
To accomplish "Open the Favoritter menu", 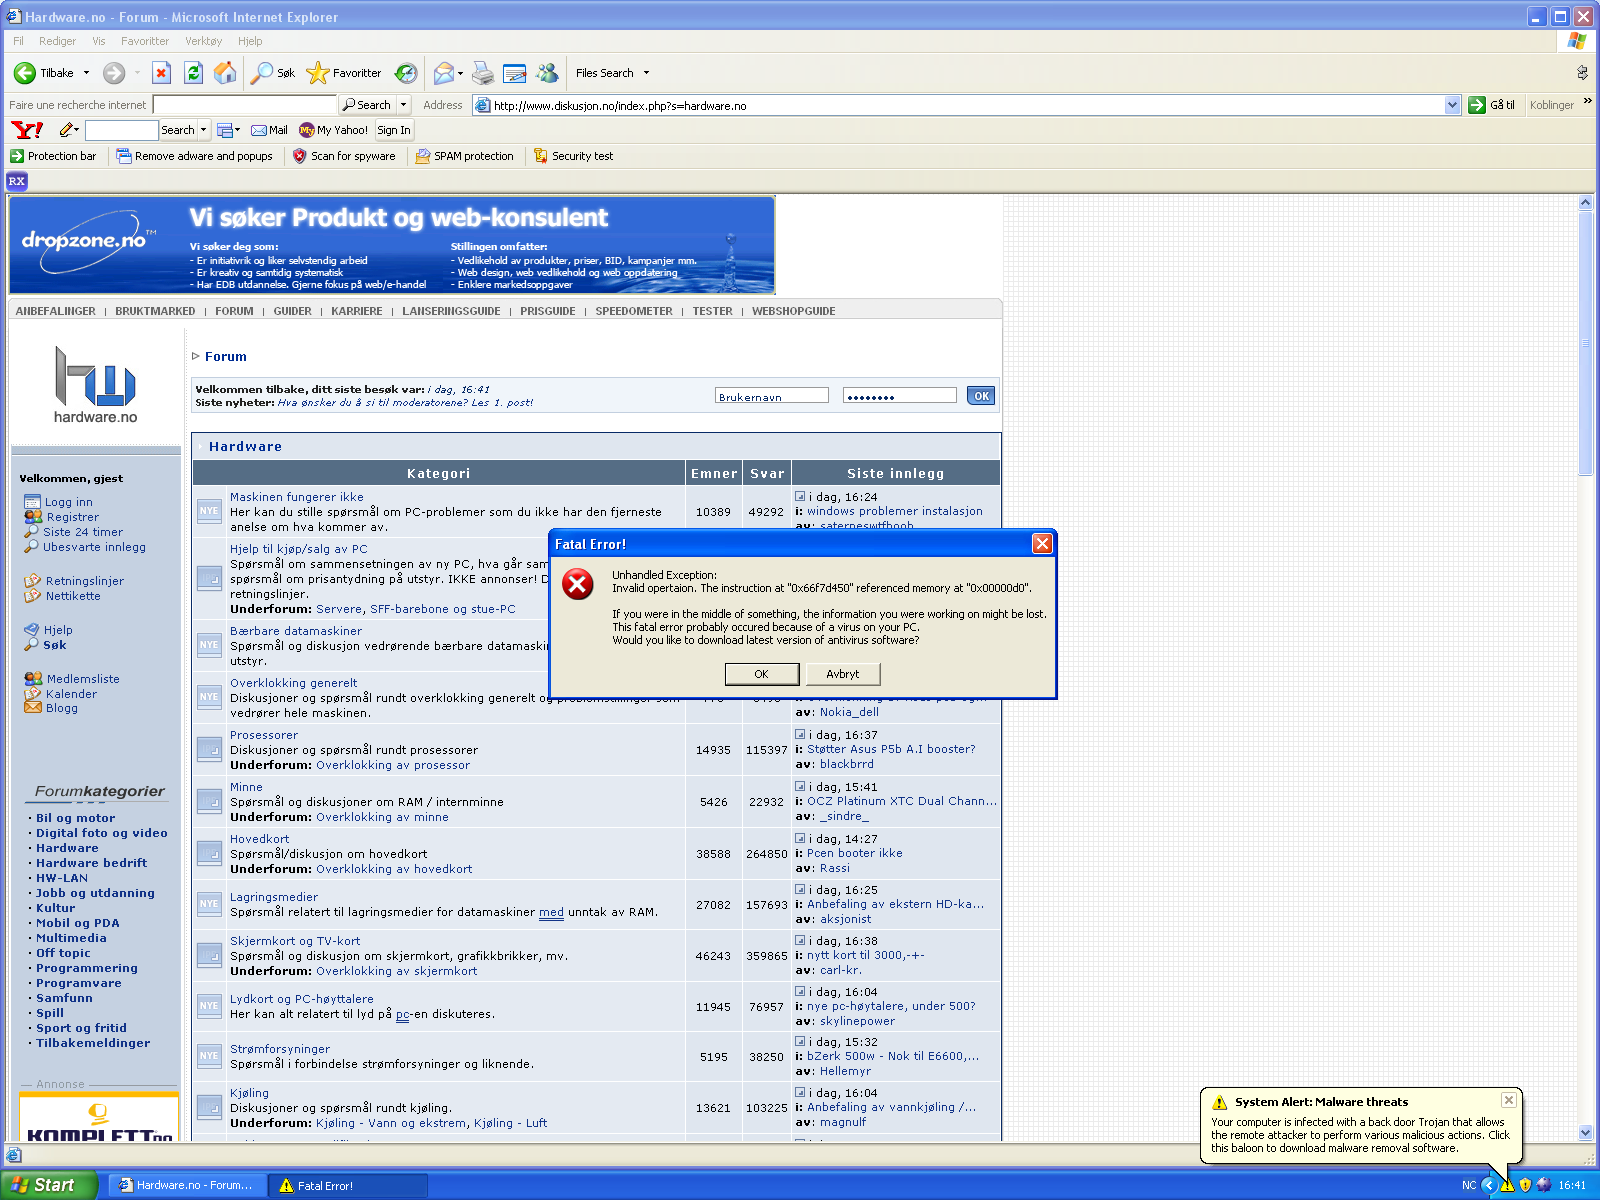I will (x=145, y=41).
